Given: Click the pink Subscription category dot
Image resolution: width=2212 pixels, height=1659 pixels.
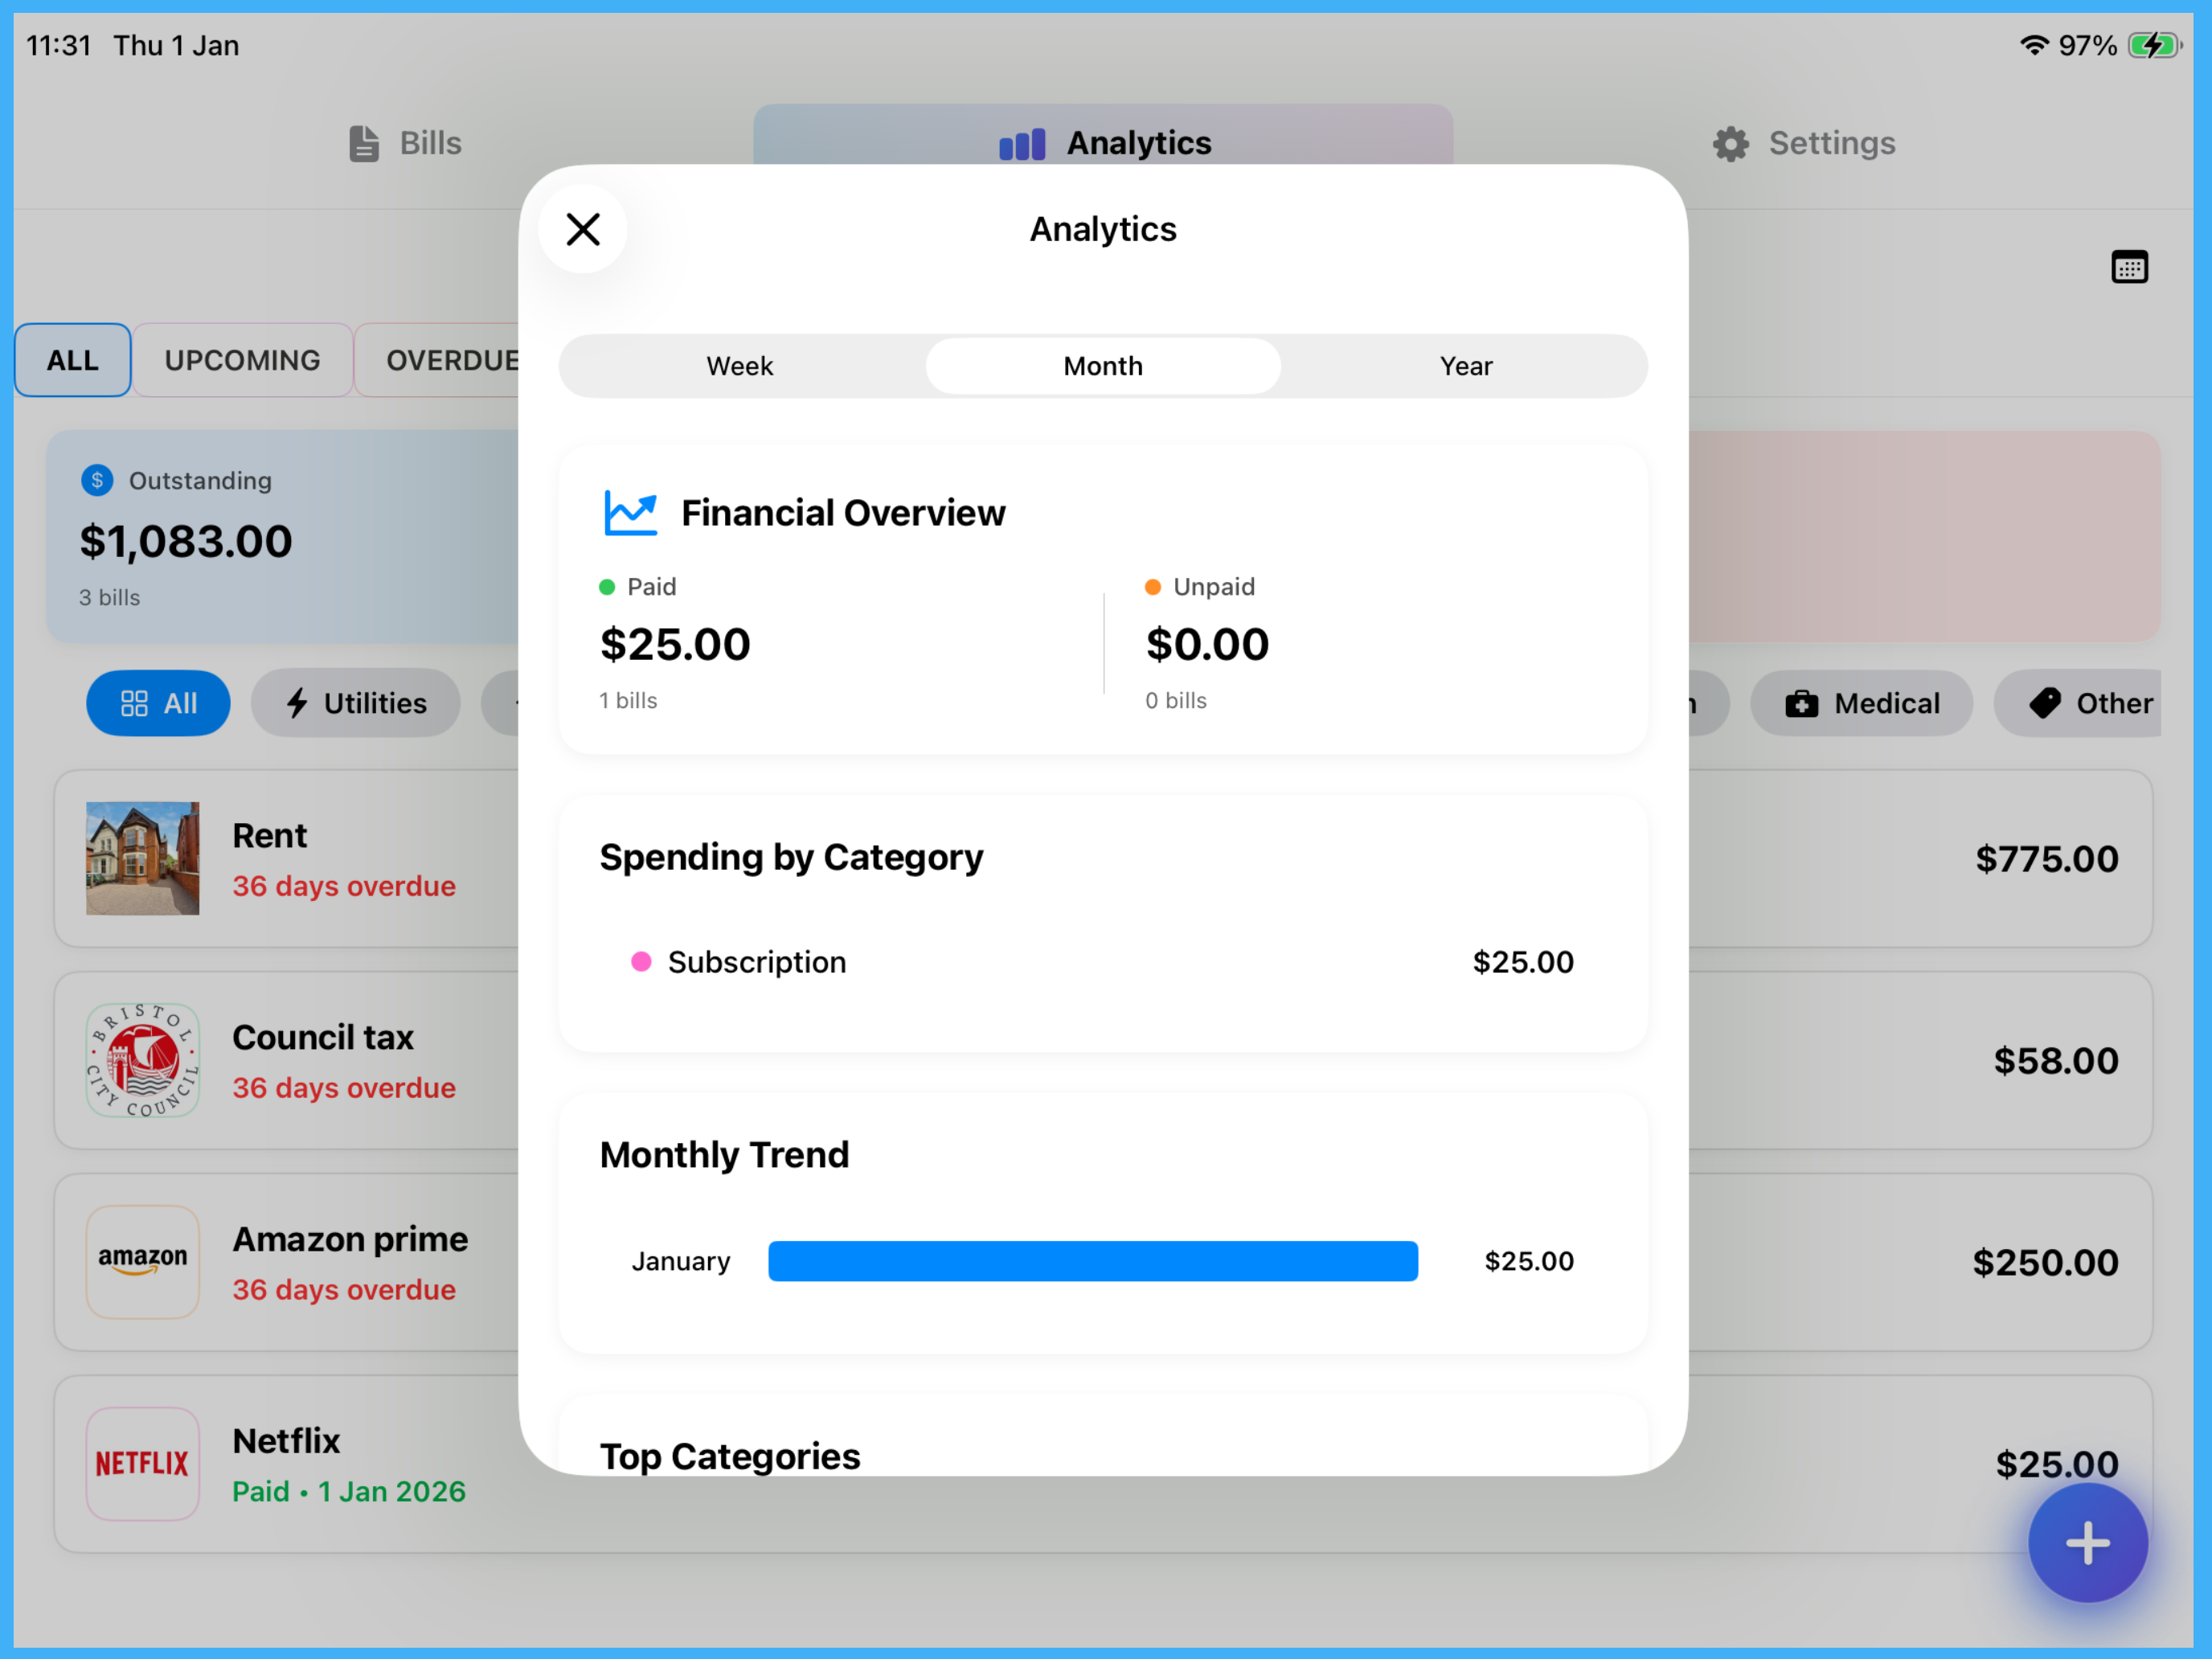Looking at the screenshot, I should pos(642,962).
